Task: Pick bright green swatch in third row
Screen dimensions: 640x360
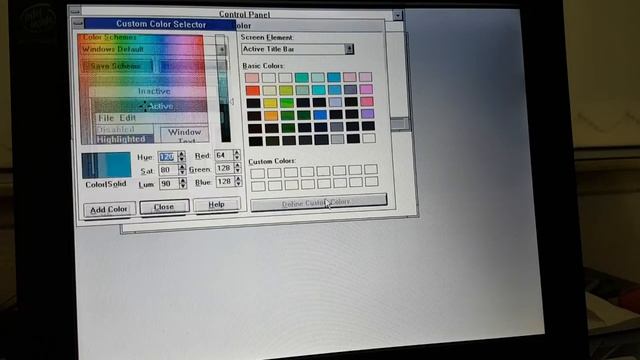Action: click(287, 102)
